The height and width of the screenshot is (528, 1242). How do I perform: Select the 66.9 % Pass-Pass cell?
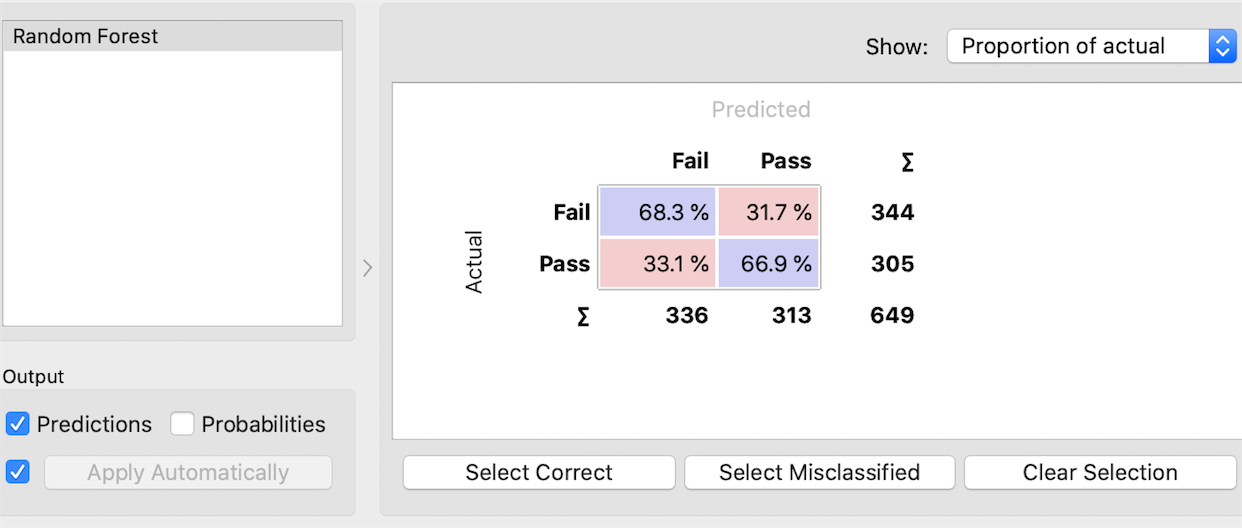click(x=769, y=264)
